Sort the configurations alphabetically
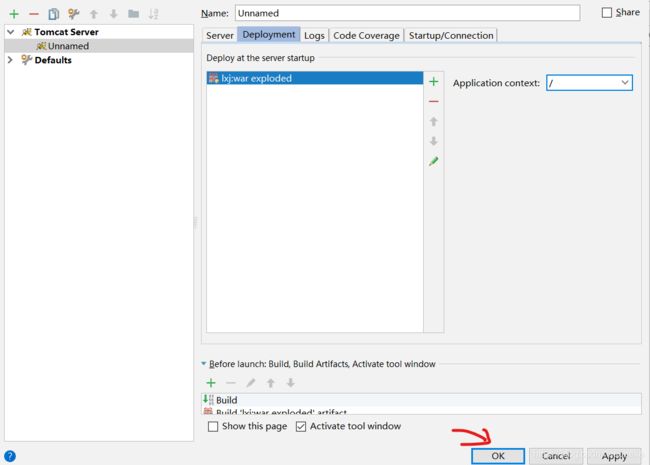The width and height of the screenshot is (650, 465). [153, 14]
